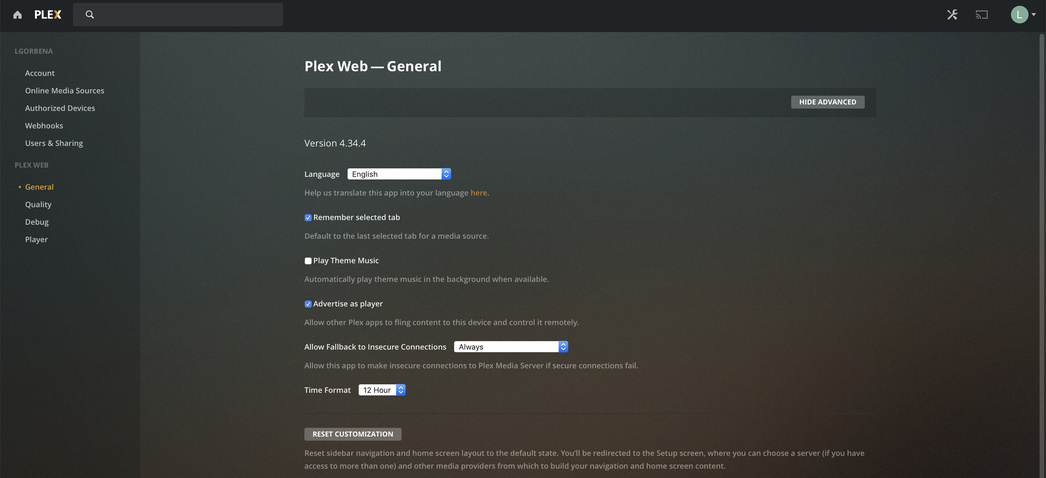Viewport: 1046px width, 478px height.
Task: Open the user account avatar menu
Action: tap(1022, 15)
